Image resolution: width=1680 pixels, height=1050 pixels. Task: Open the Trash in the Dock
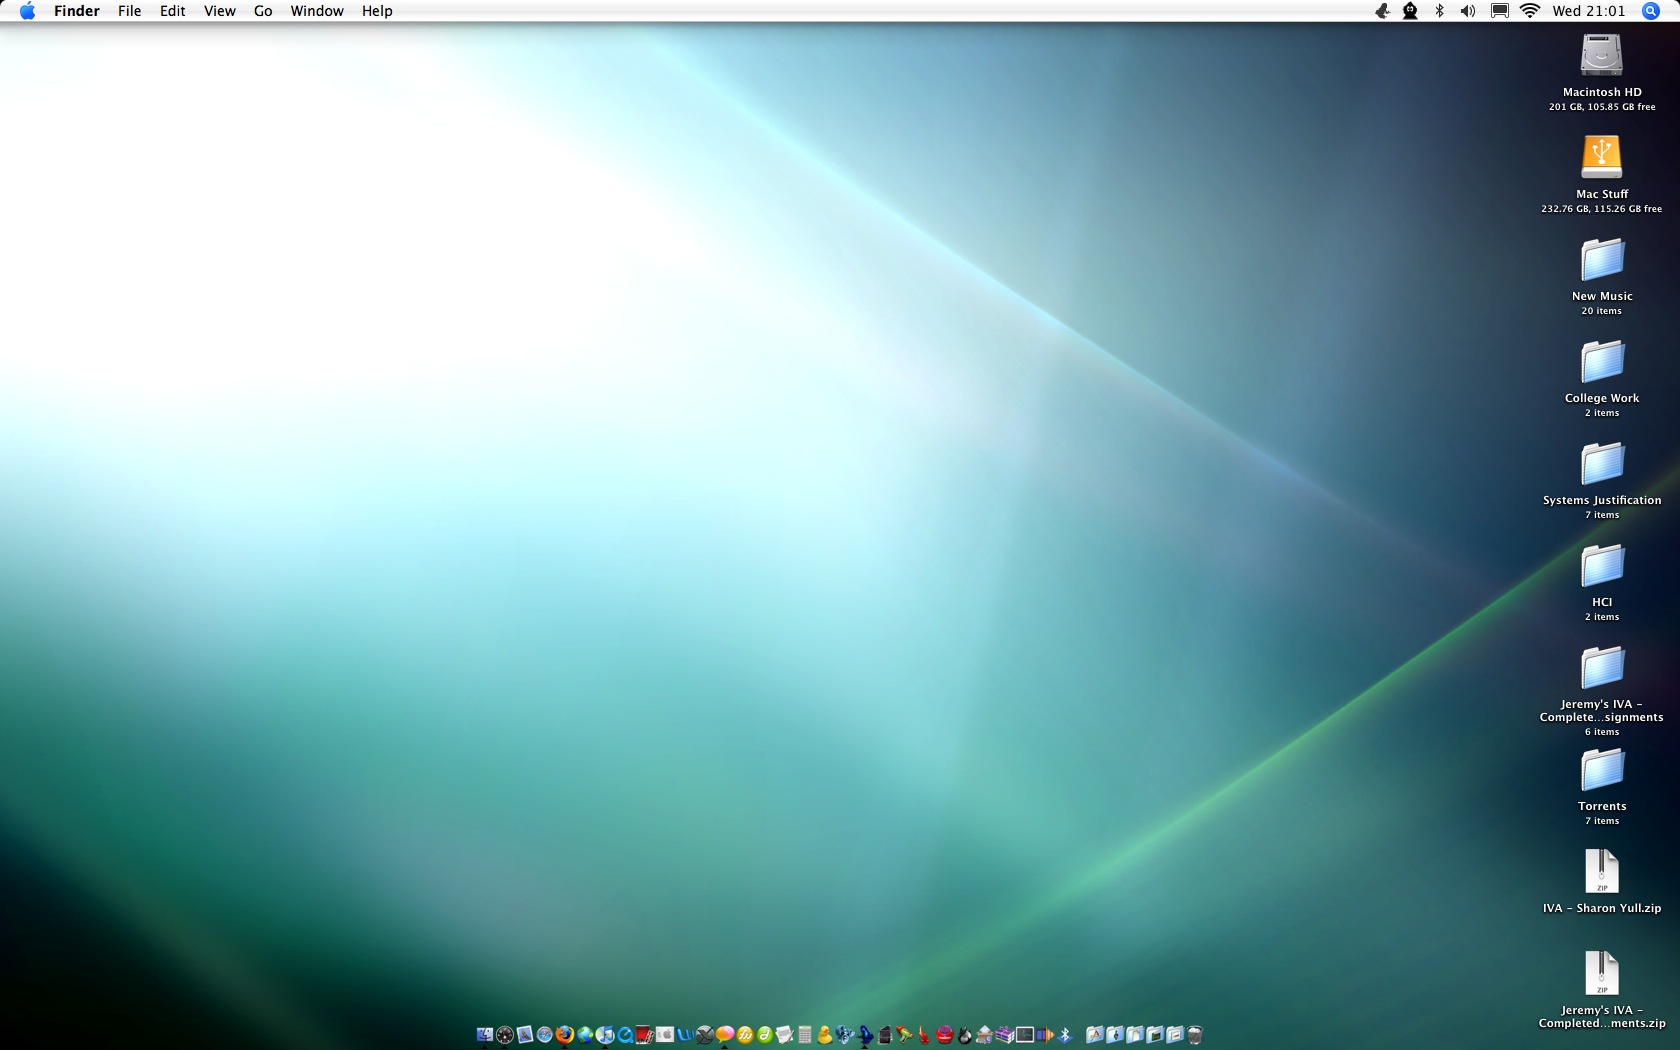click(1195, 1035)
